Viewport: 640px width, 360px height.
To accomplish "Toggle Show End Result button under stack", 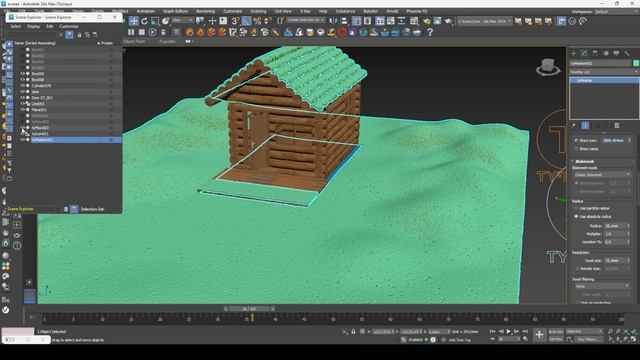I will pyautogui.click(x=585, y=126).
